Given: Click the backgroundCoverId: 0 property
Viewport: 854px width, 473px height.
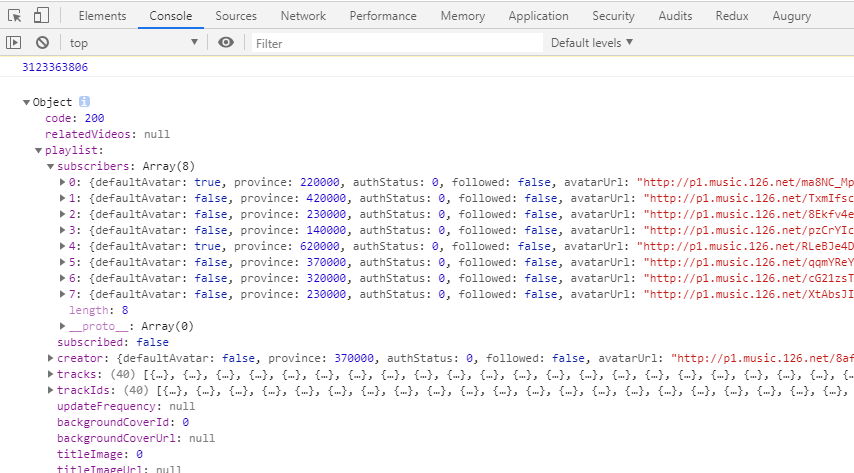Looking at the screenshot, I should [123, 422].
